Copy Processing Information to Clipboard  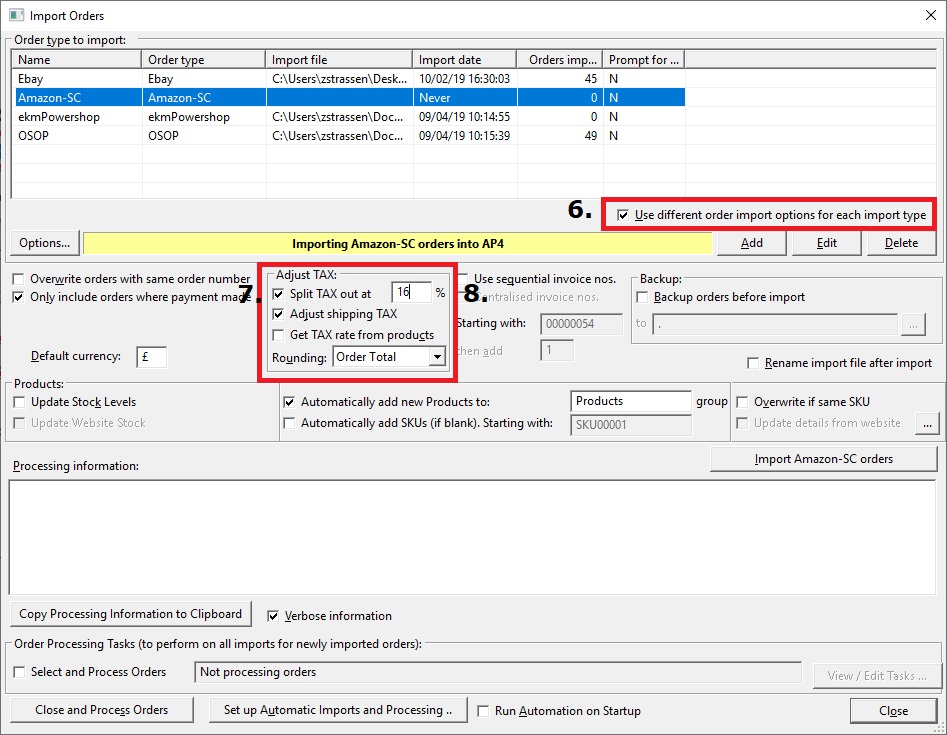click(x=130, y=614)
